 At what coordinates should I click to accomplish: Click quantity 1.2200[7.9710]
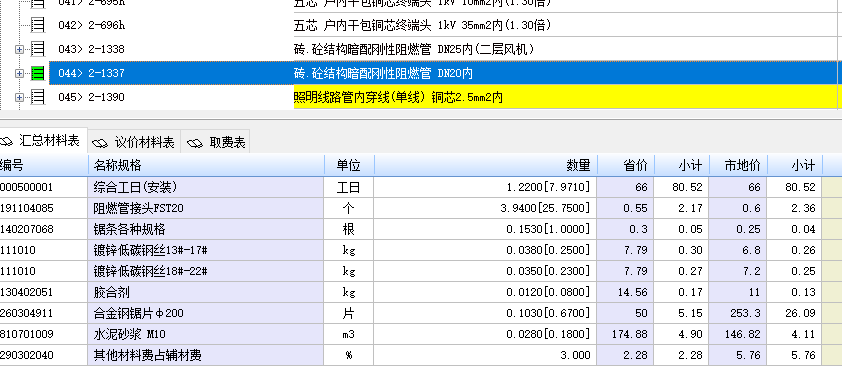coord(548,187)
